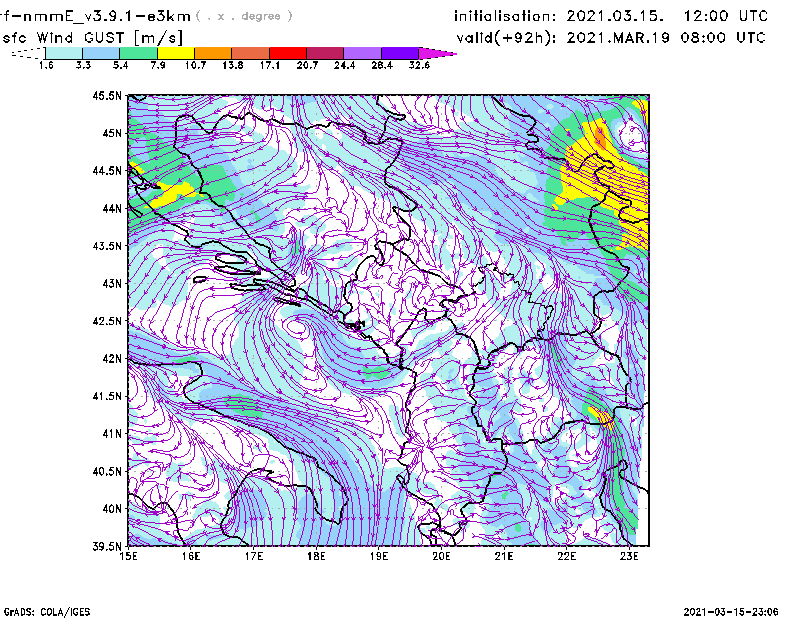Click the red 17.1–20.7 legend swatch
Viewport: 800px width, 618px height.
(288, 53)
